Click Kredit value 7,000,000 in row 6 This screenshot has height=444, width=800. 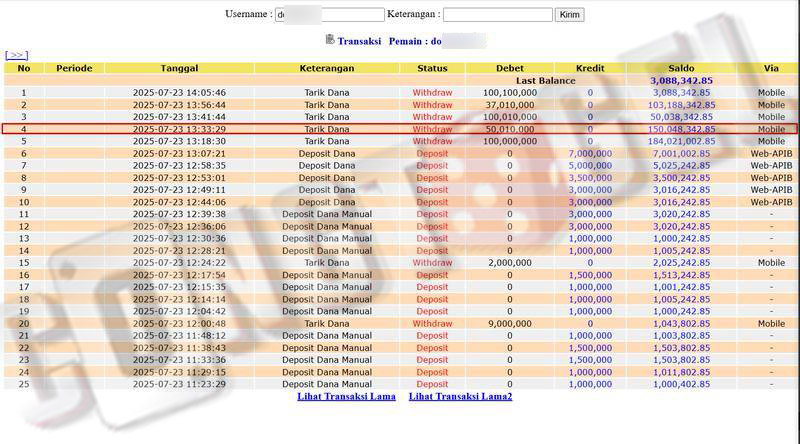[589, 154]
